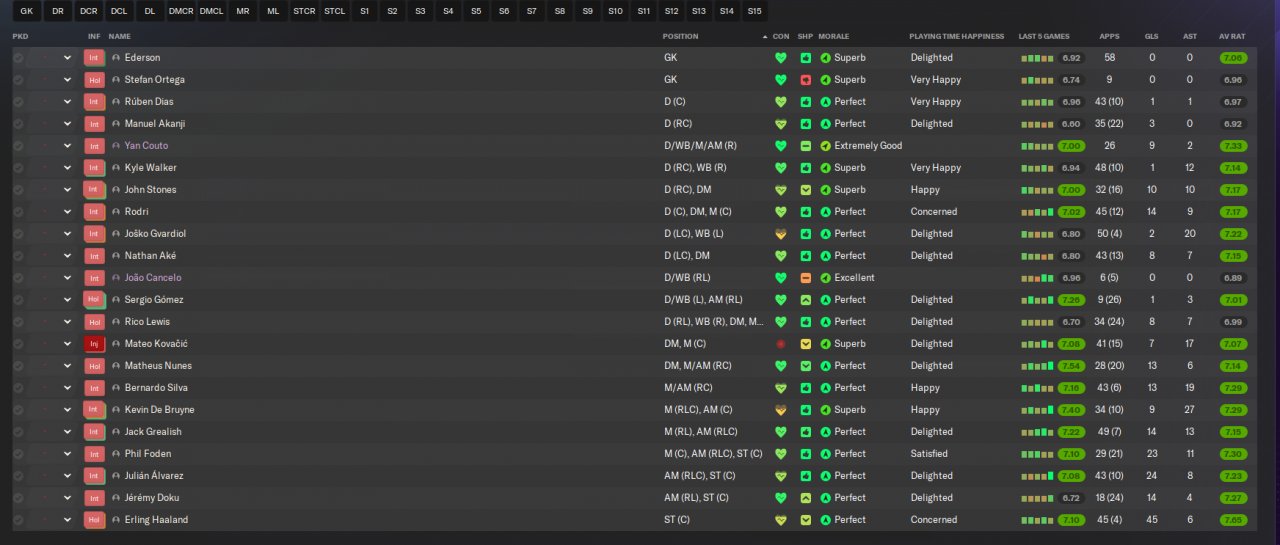The width and height of the screenshot is (1280, 545).
Task: Toggle the picked circle for Kyle Walker
Action: 18,168
